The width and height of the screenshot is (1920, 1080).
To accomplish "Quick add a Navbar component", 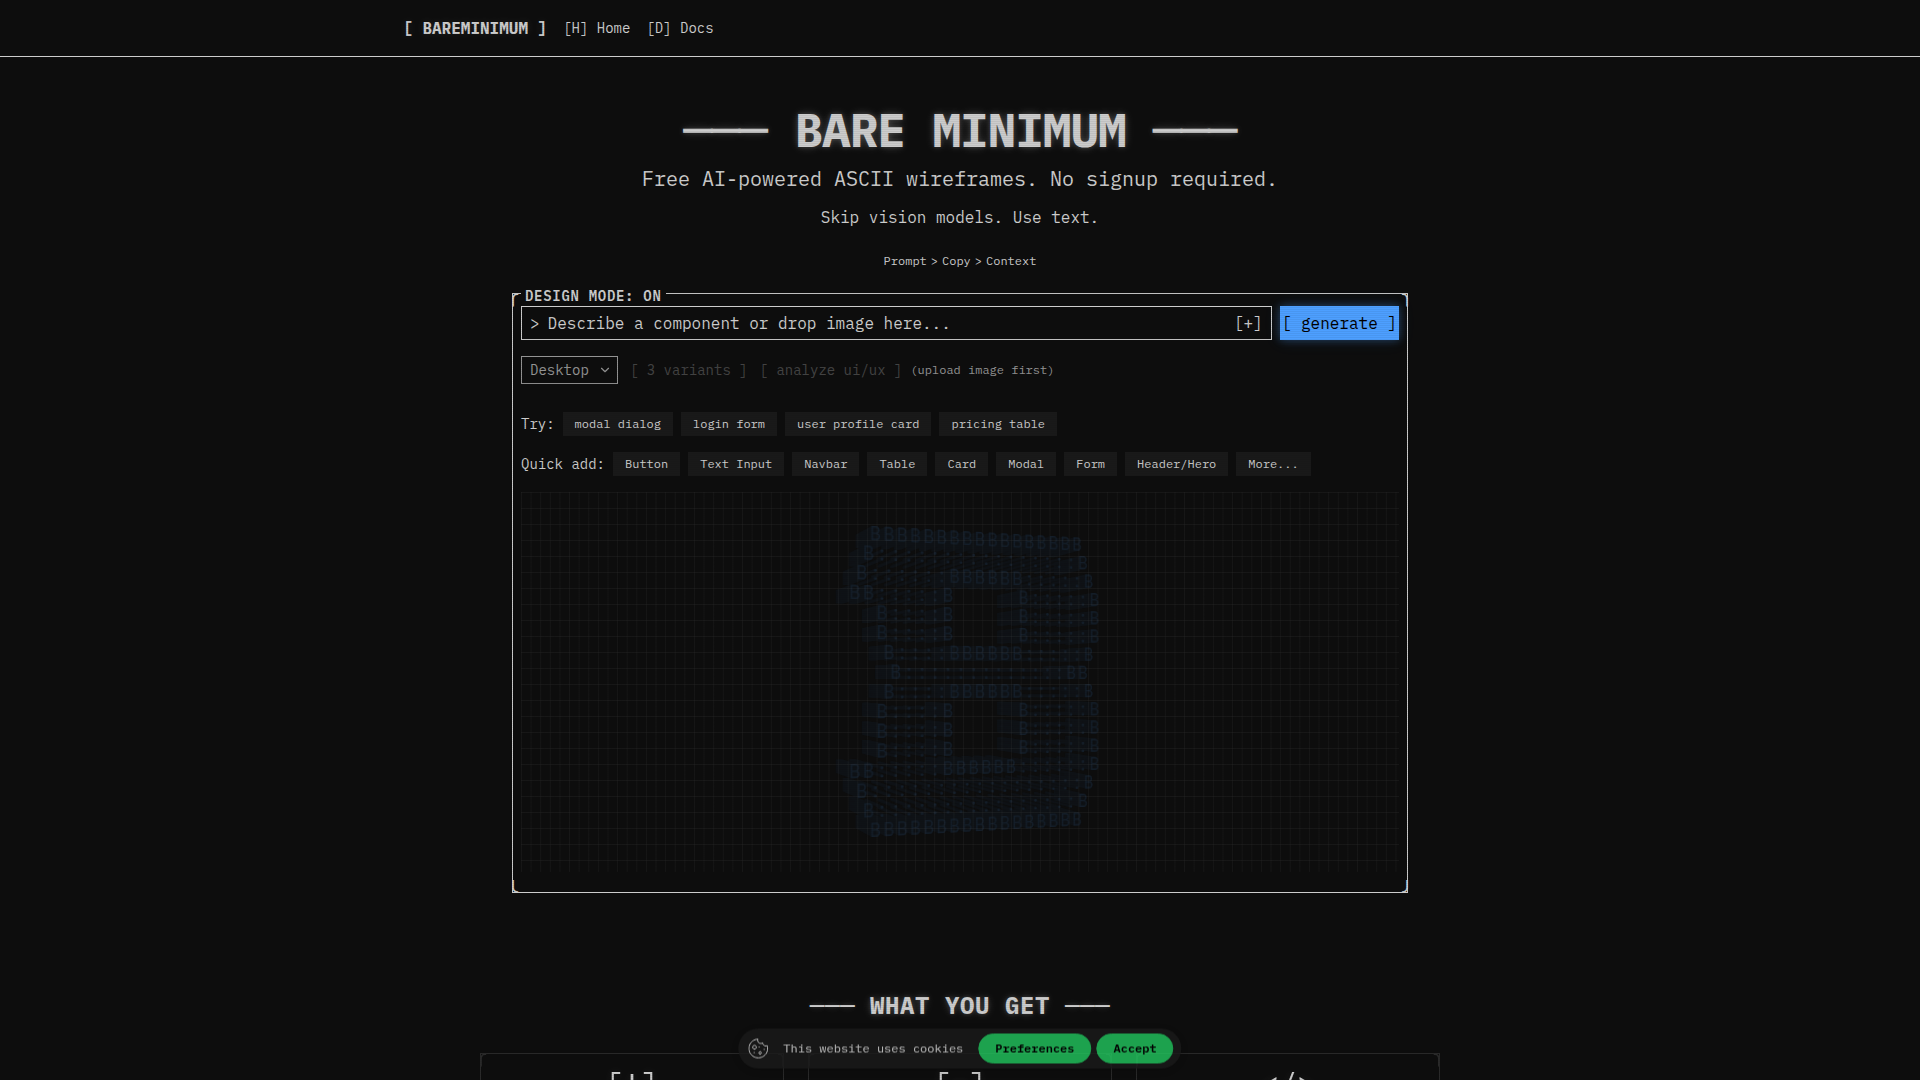I will [x=824, y=464].
